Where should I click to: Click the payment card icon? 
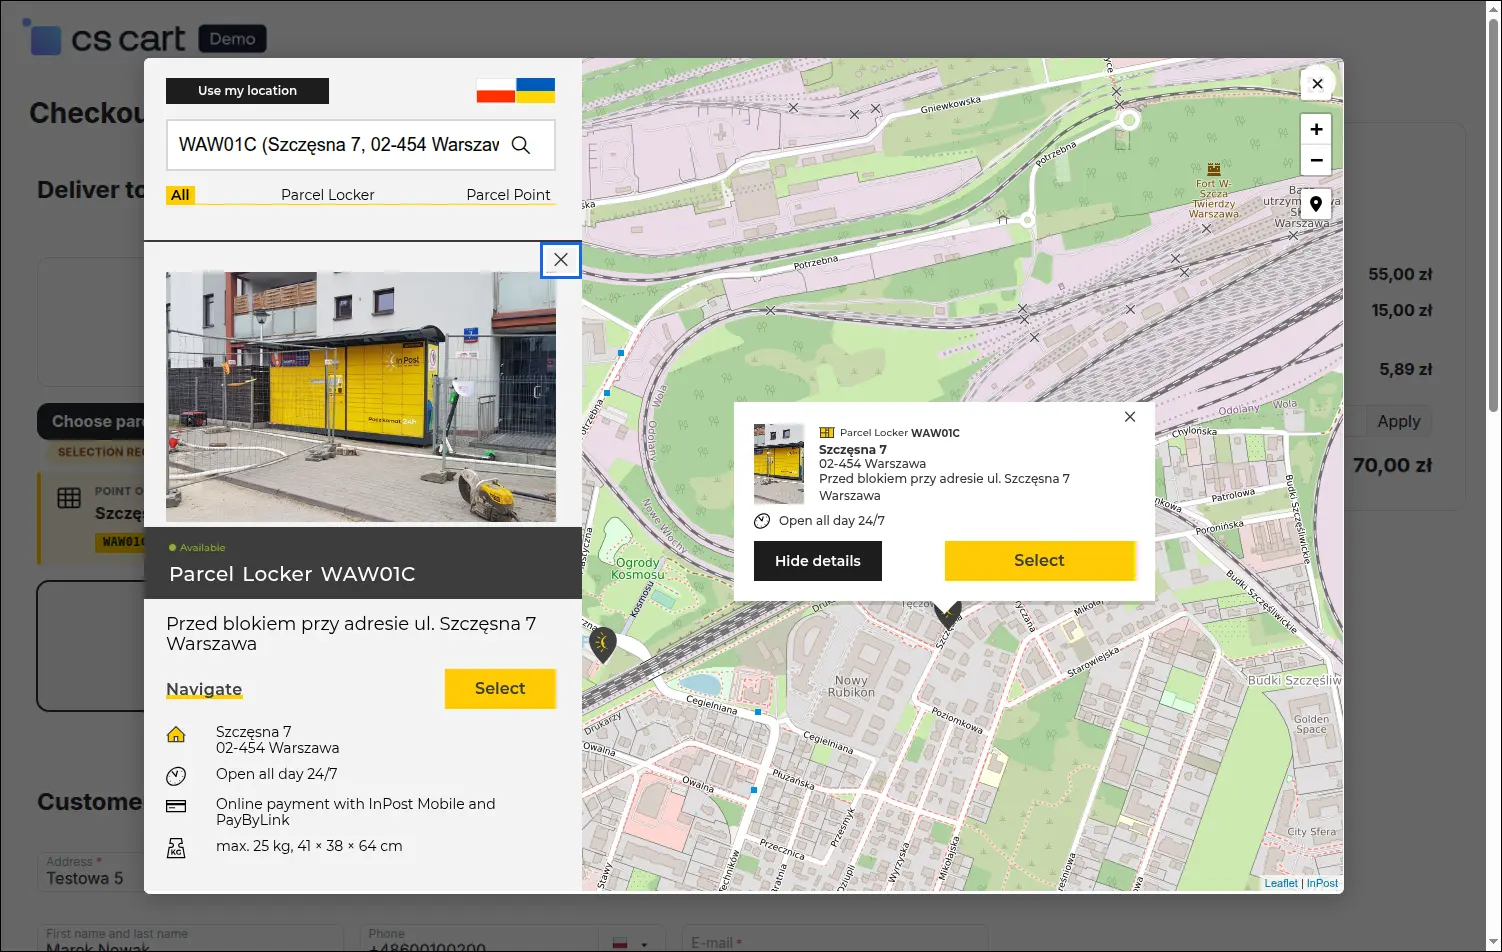[176, 806]
